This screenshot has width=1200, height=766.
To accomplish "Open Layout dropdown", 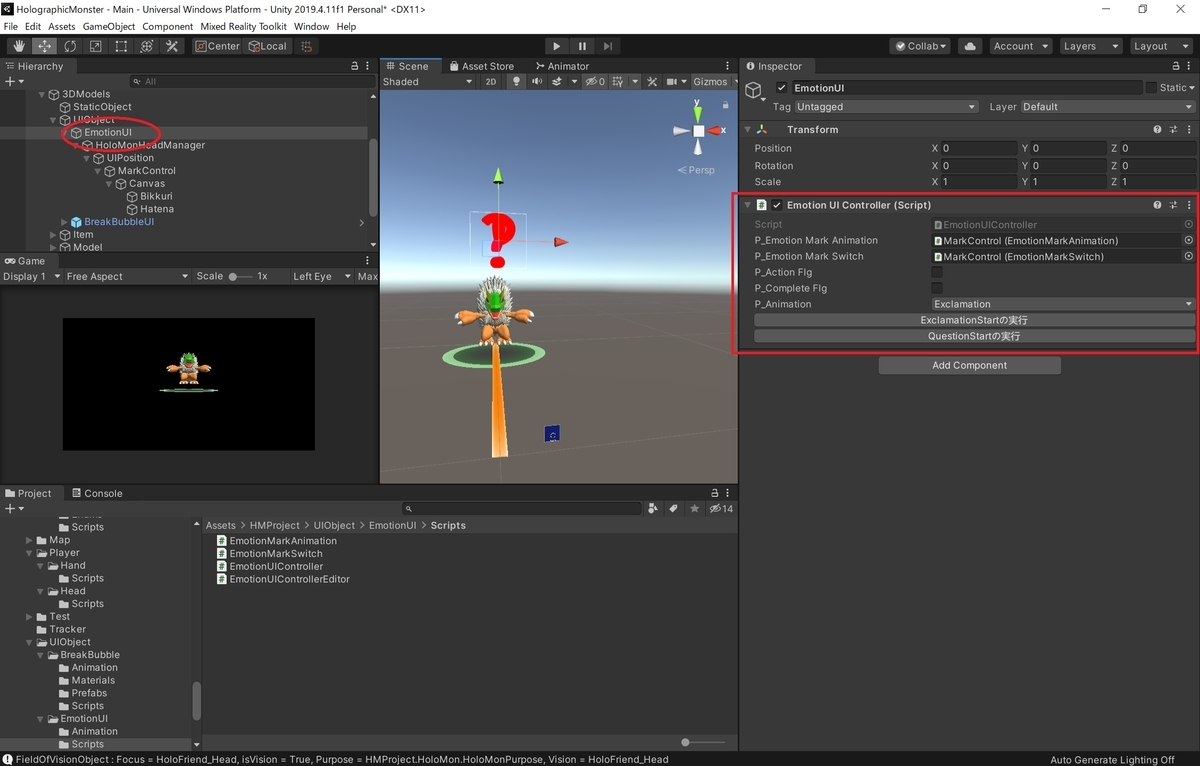I will point(1159,46).
